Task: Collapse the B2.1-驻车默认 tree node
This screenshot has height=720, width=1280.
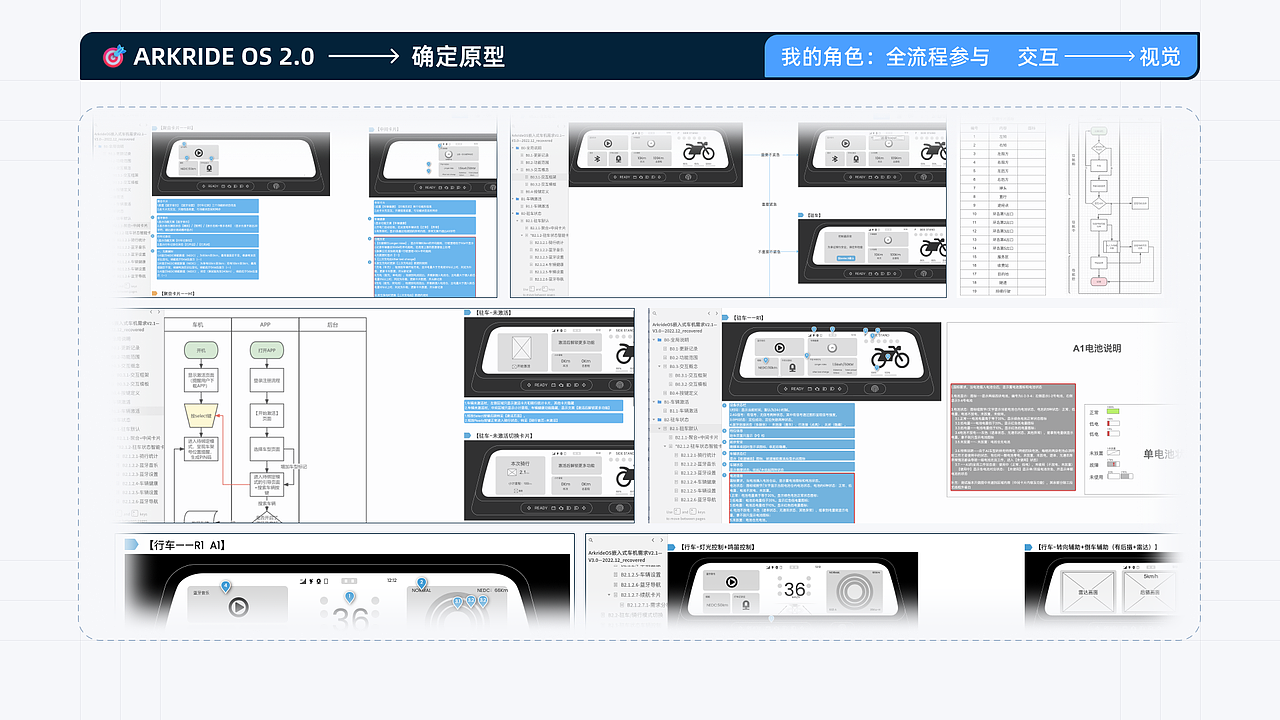Action: (x=658, y=429)
